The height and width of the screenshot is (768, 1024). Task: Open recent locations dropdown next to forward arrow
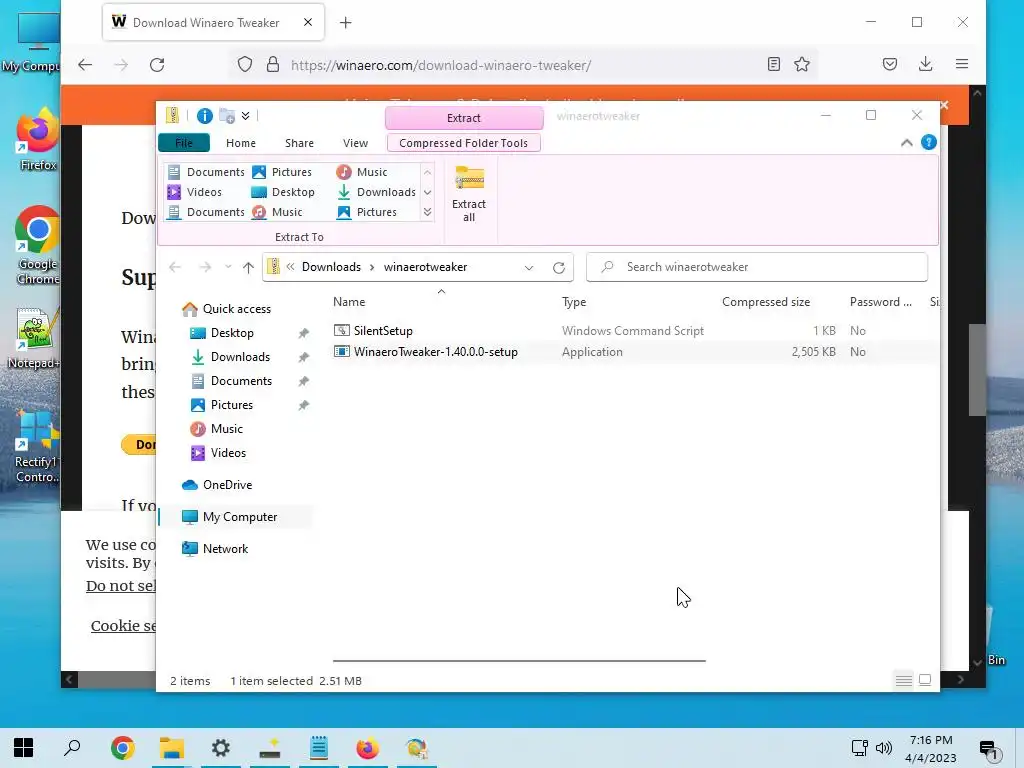tap(228, 267)
